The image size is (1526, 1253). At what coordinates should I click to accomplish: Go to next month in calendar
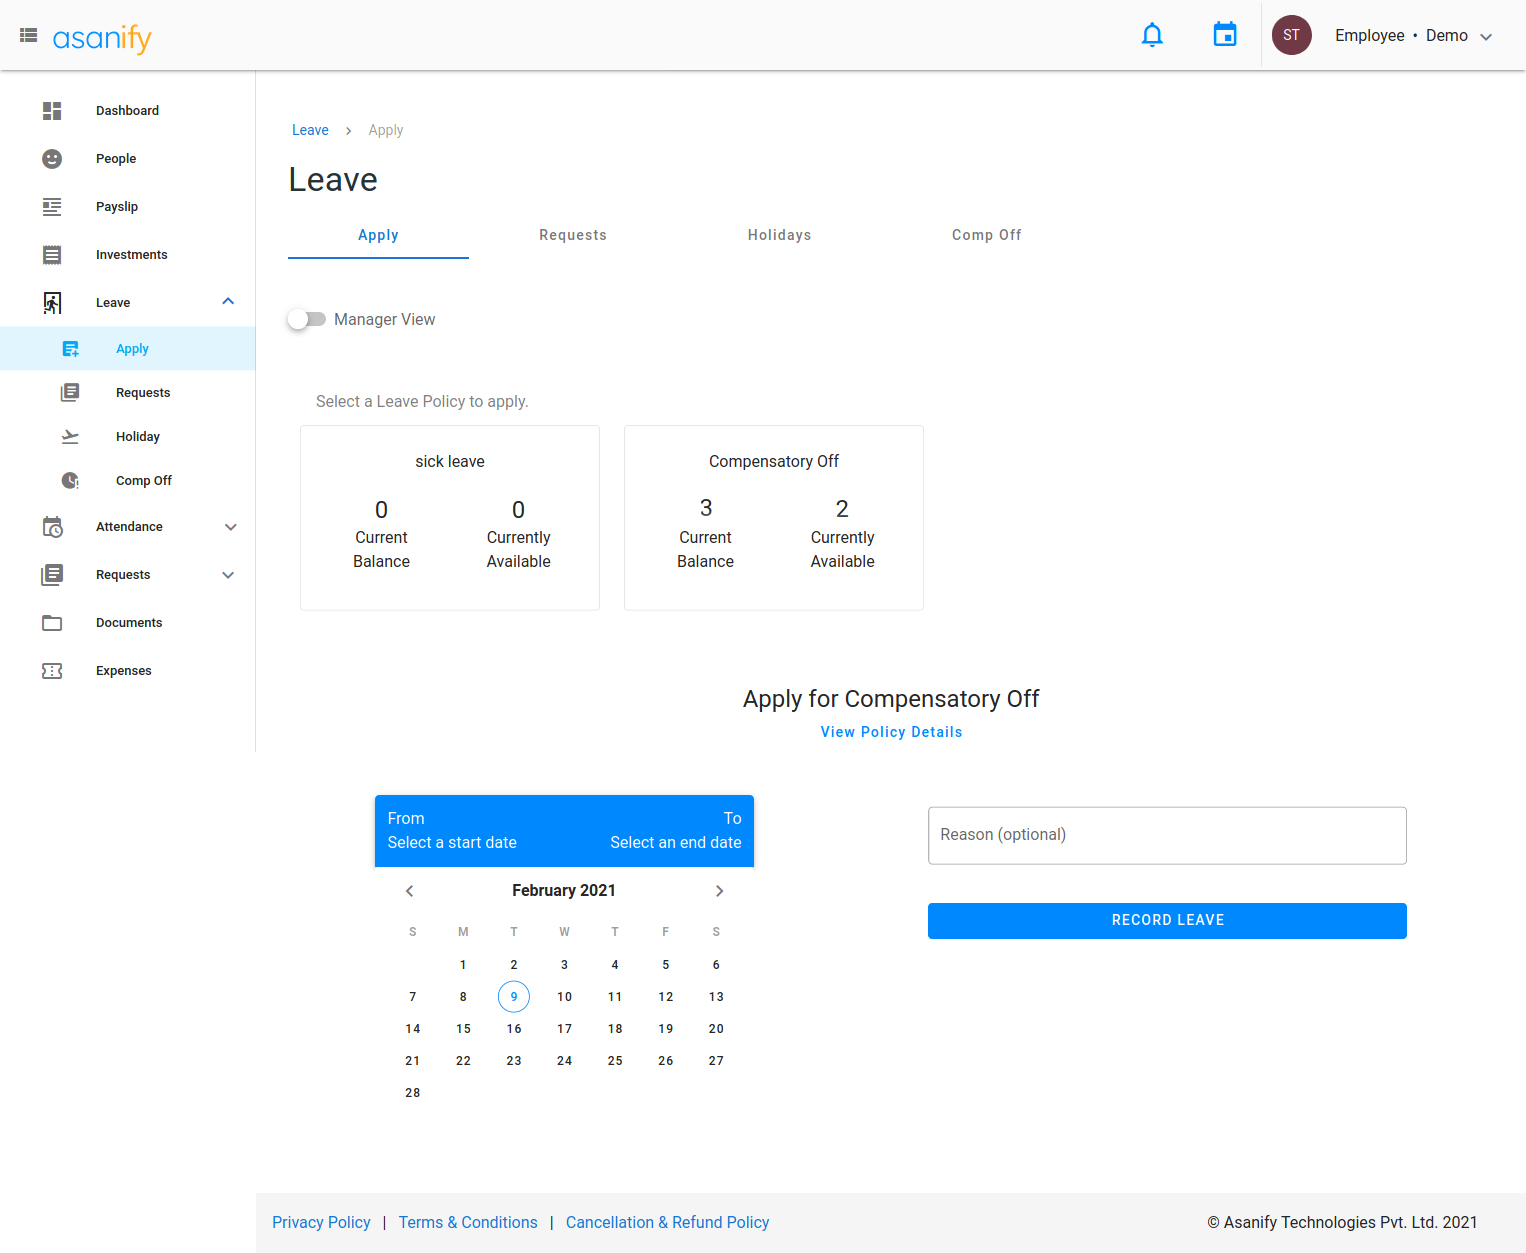[x=719, y=891]
